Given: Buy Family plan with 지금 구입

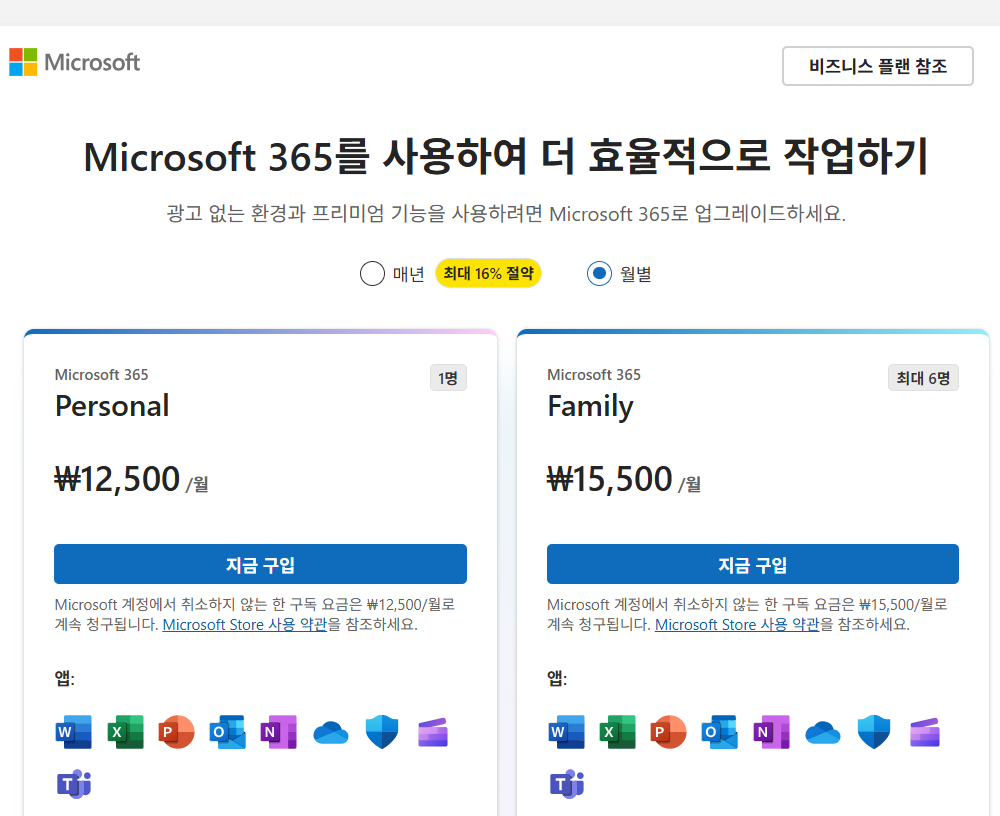Looking at the screenshot, I should pyautogui.click(x=753, y=564).
